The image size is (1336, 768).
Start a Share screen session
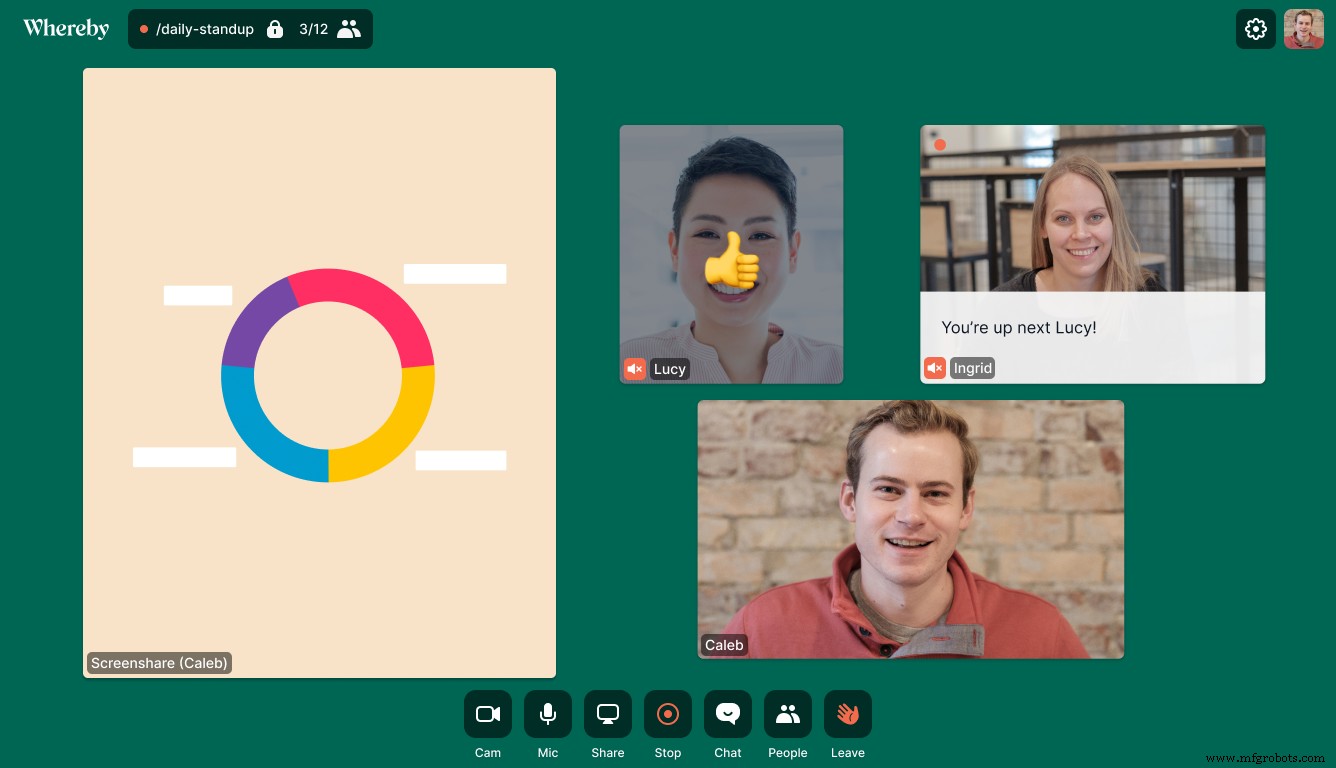pos(607,713)
